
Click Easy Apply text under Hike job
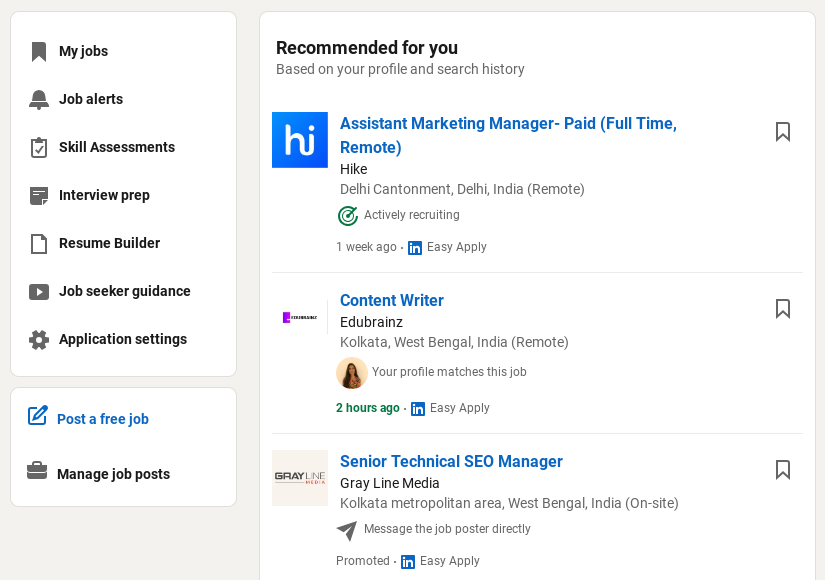457,247
